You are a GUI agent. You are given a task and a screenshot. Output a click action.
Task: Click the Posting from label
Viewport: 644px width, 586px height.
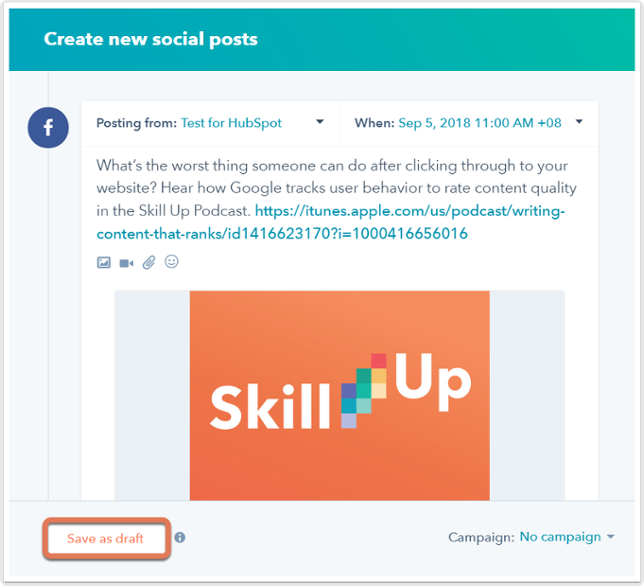coord(136,123)
